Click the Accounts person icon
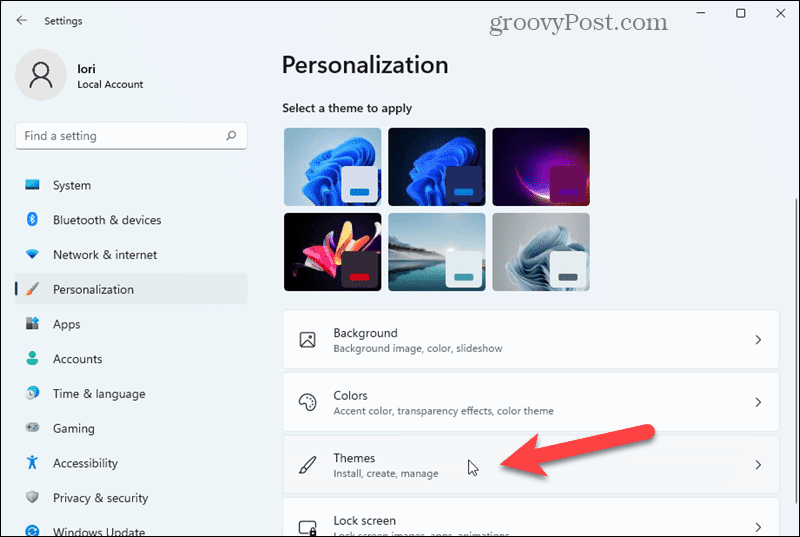 [32, 358]
